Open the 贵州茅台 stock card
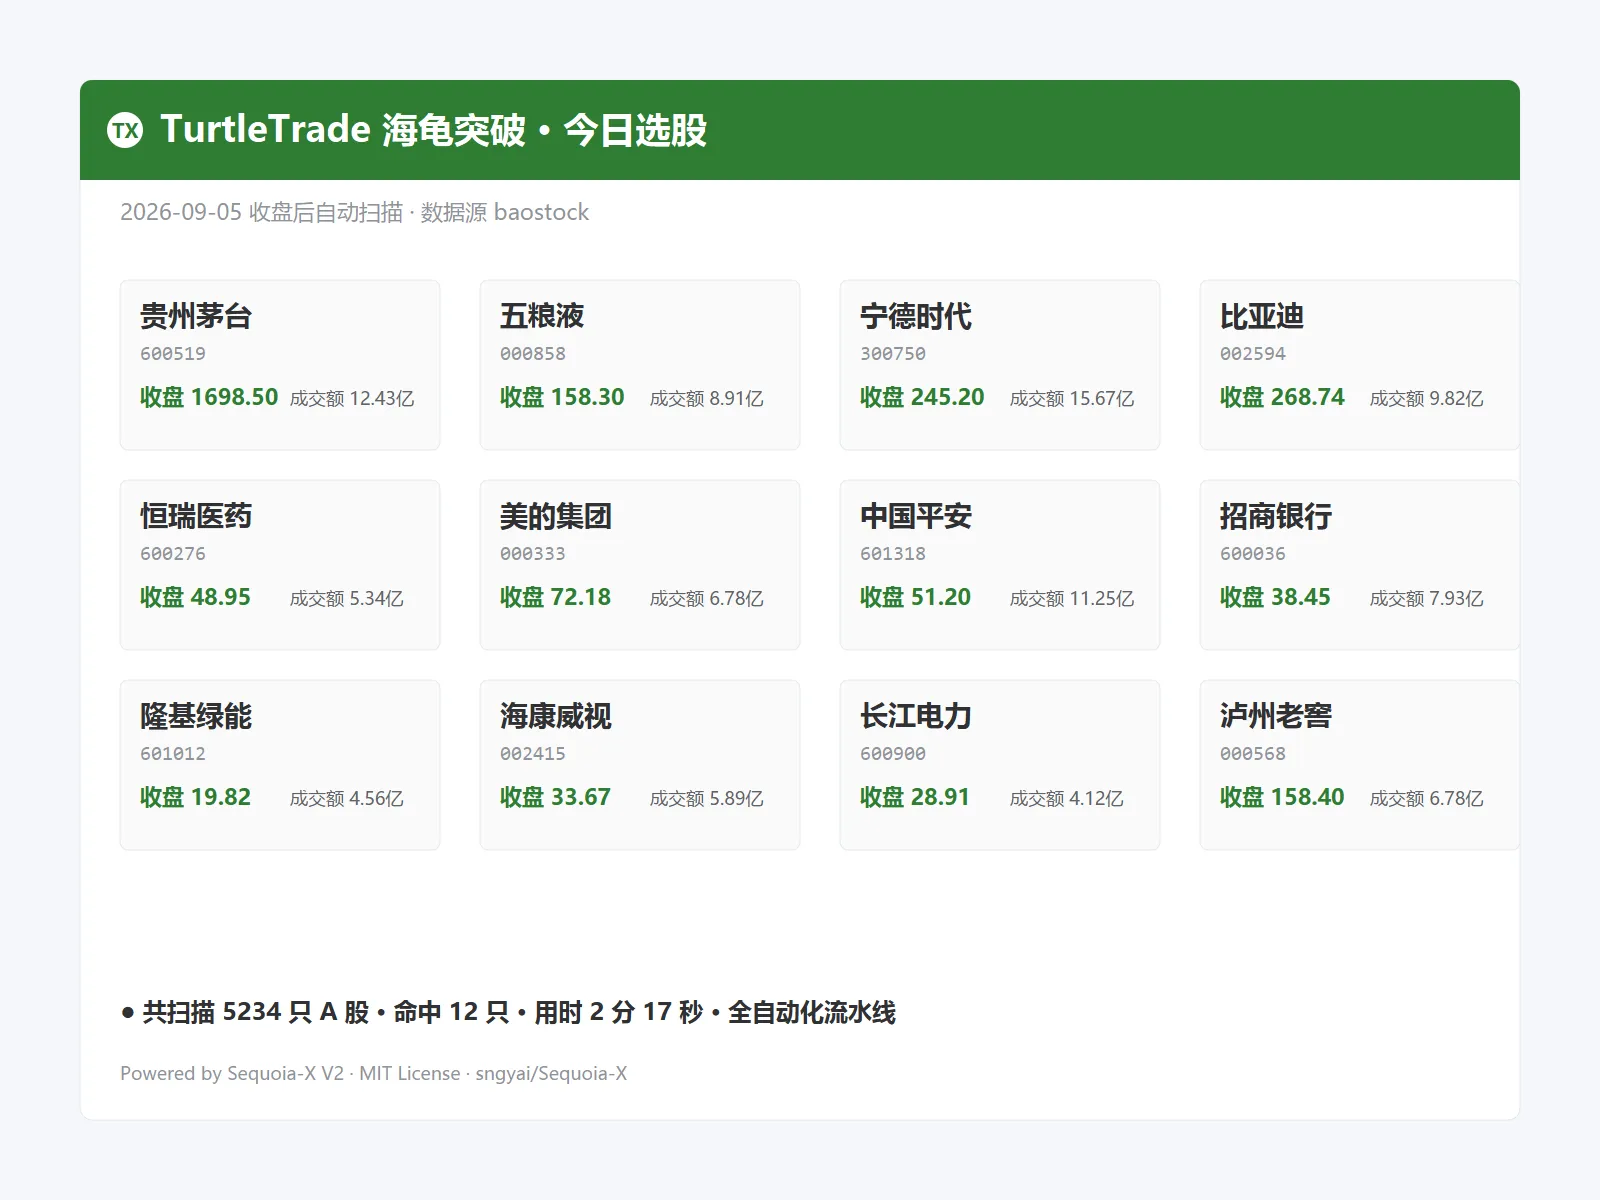 [280, 365]
